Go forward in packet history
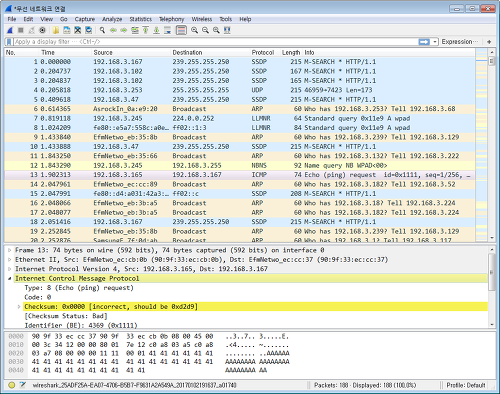The height and width of the screenshot is (394, 500). point(124,30)
